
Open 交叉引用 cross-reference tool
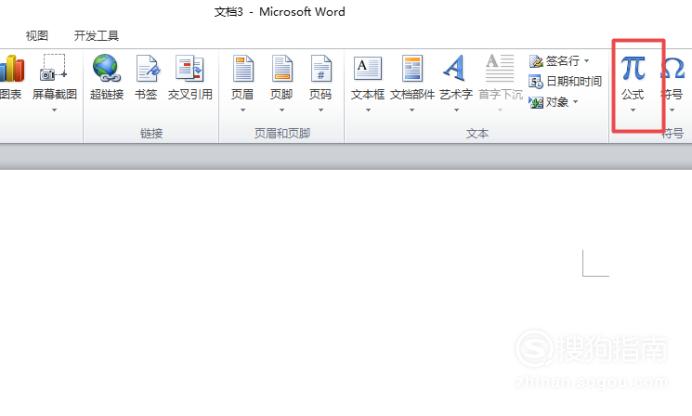(x=190, y=68)
